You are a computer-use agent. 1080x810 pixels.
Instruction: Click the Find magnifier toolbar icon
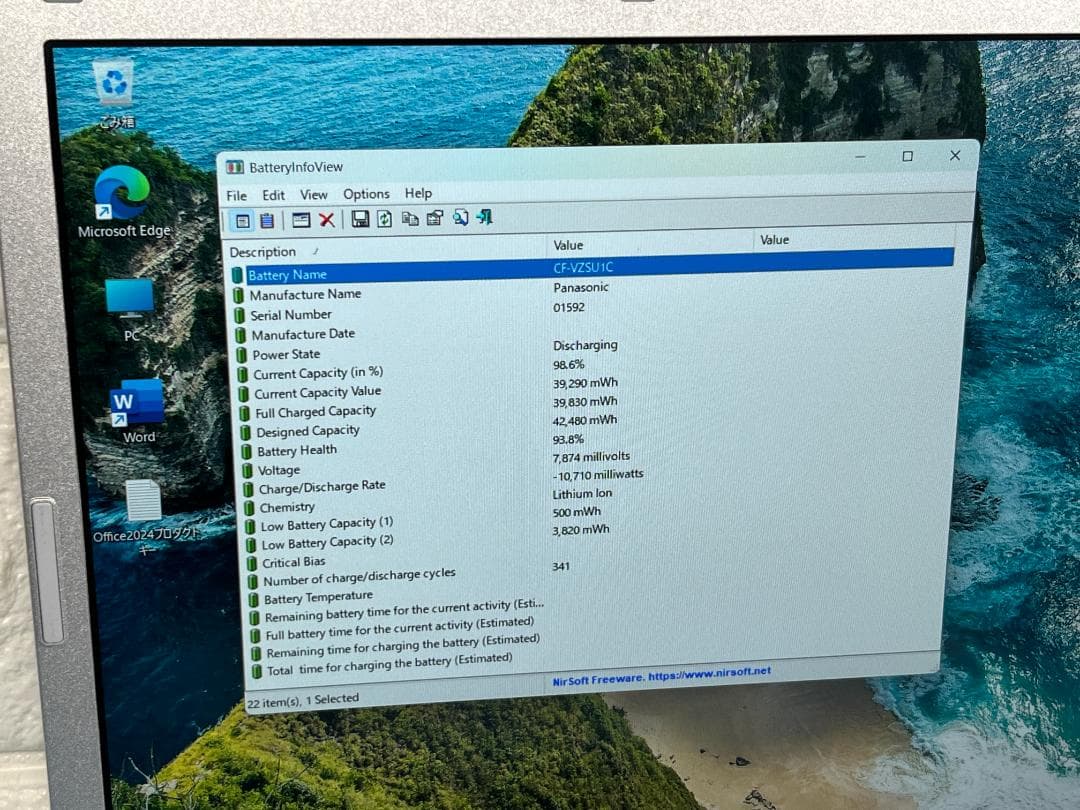point(460,218)
